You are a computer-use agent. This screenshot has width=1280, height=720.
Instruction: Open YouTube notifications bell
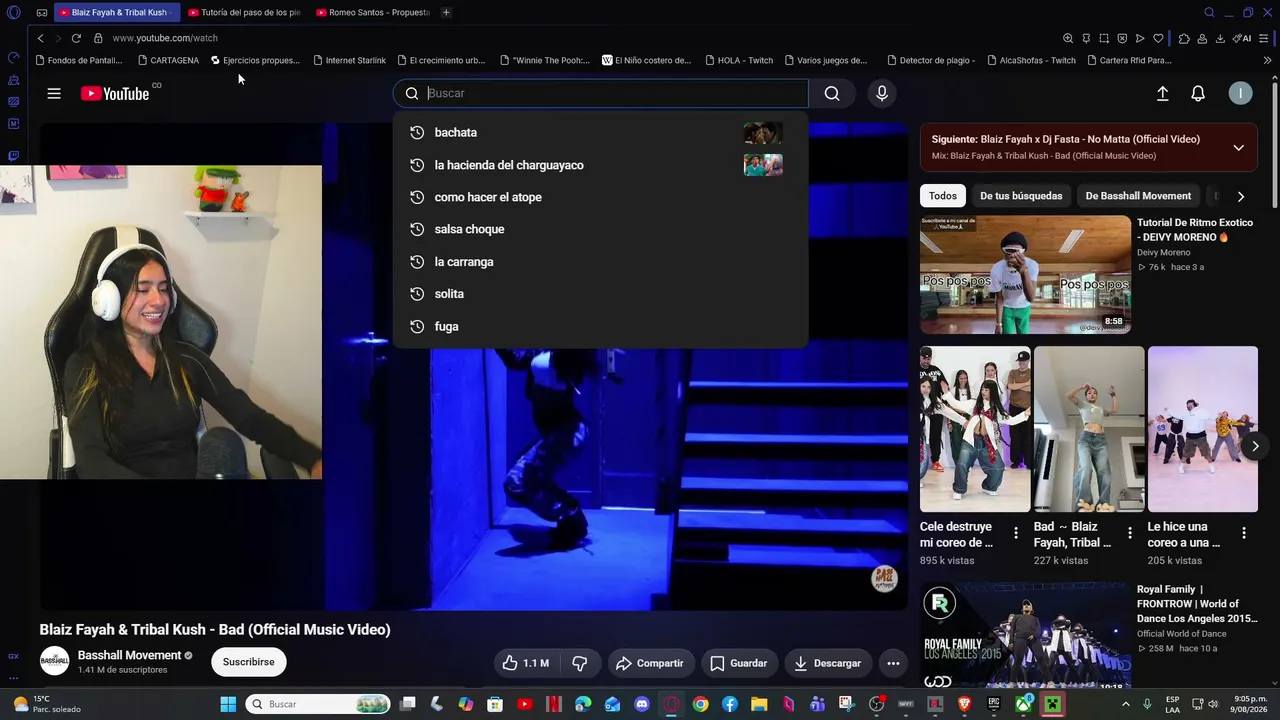[1198, 93]
